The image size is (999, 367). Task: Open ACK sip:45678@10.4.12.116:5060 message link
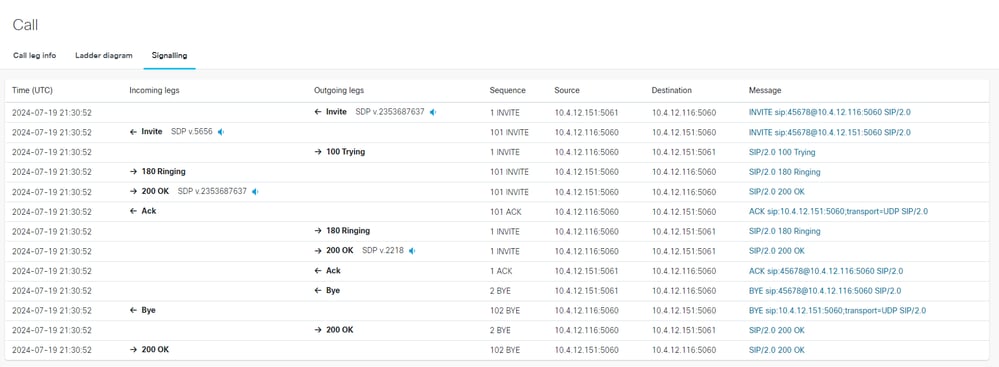826,271
